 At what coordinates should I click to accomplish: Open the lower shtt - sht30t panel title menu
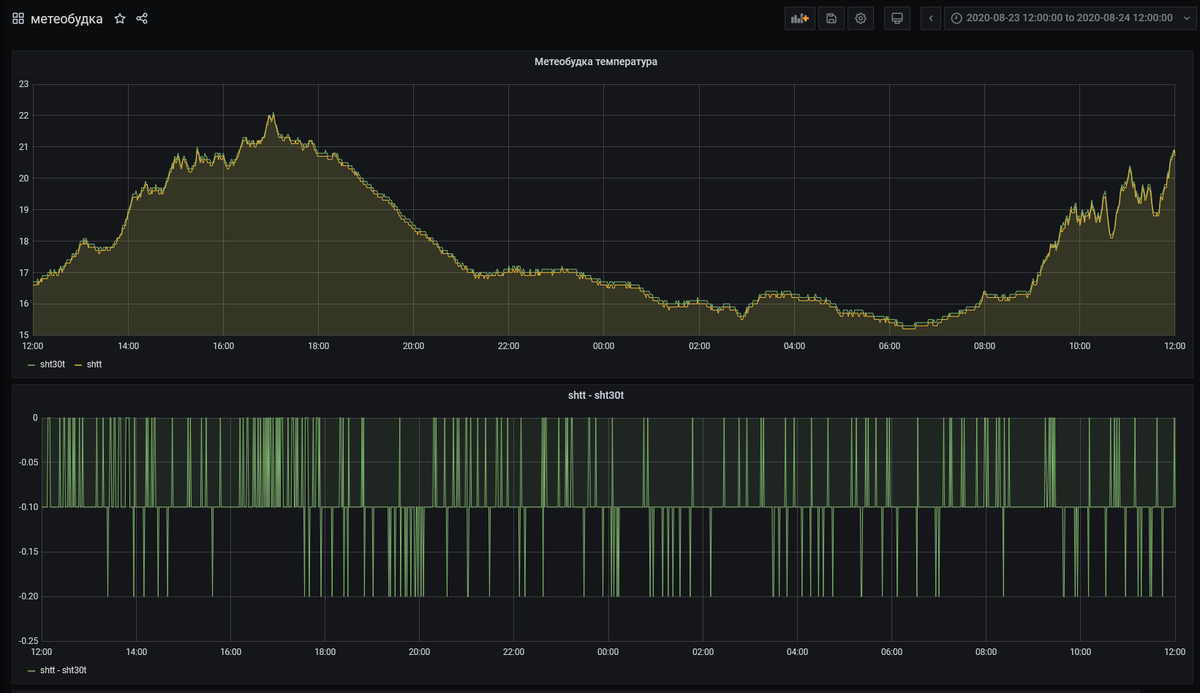[595, 396]
